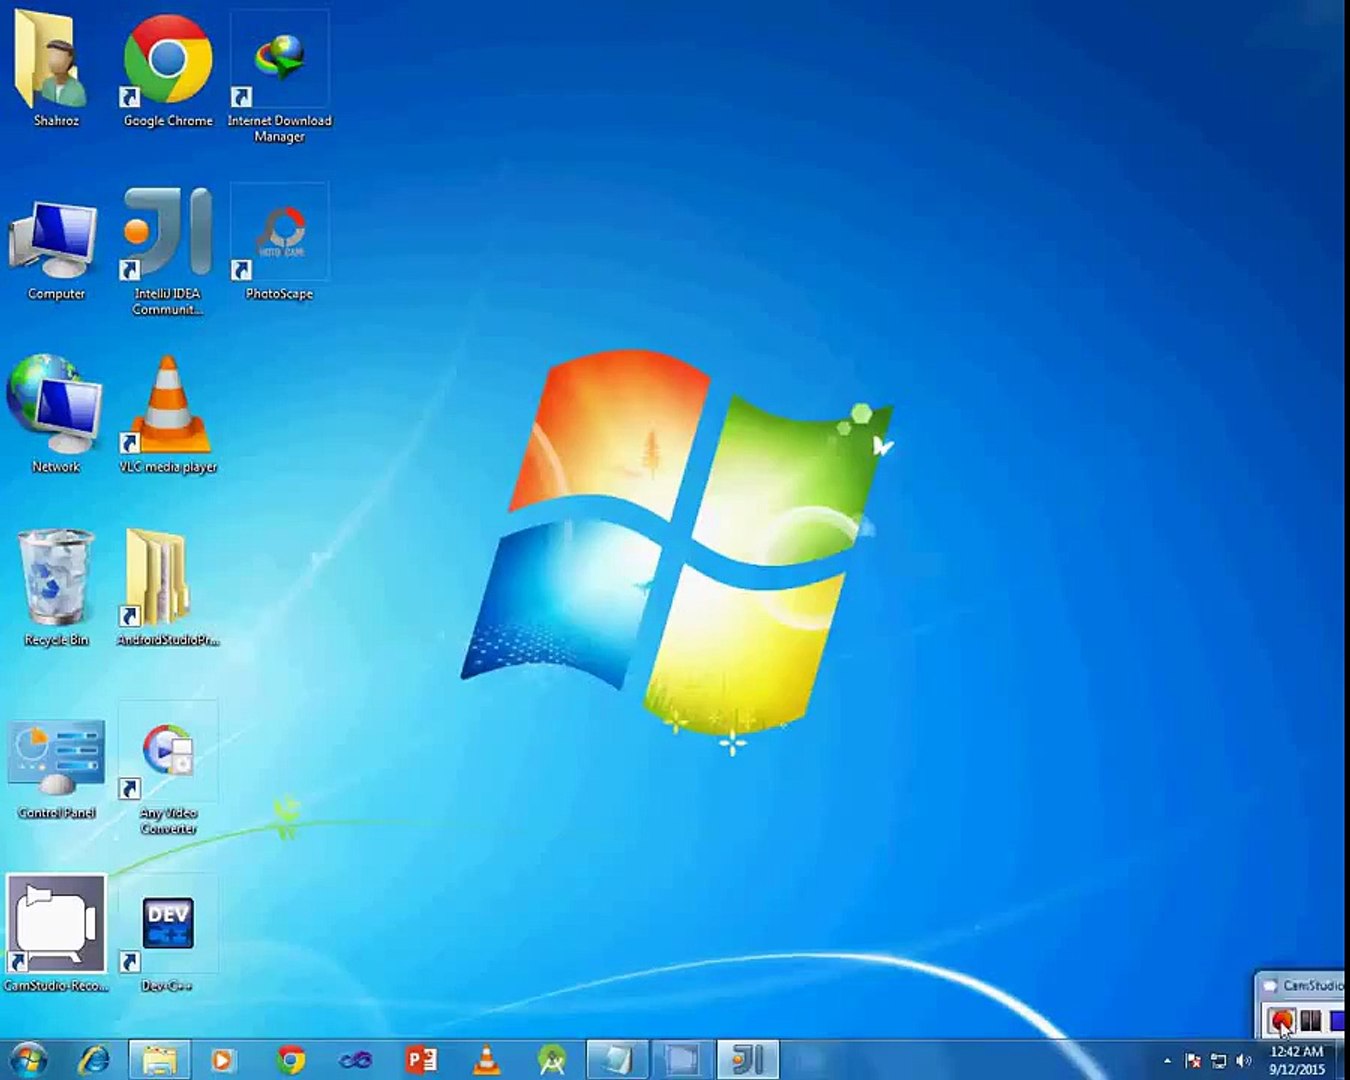
Task: Select the Any Video Converter shortcut
Action: (168, 770)
